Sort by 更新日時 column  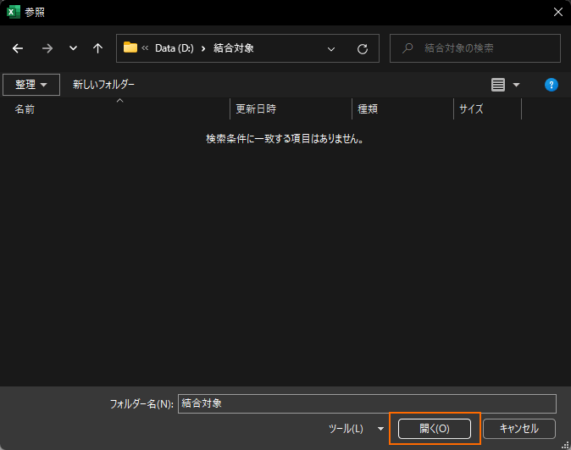pos(256,109)
